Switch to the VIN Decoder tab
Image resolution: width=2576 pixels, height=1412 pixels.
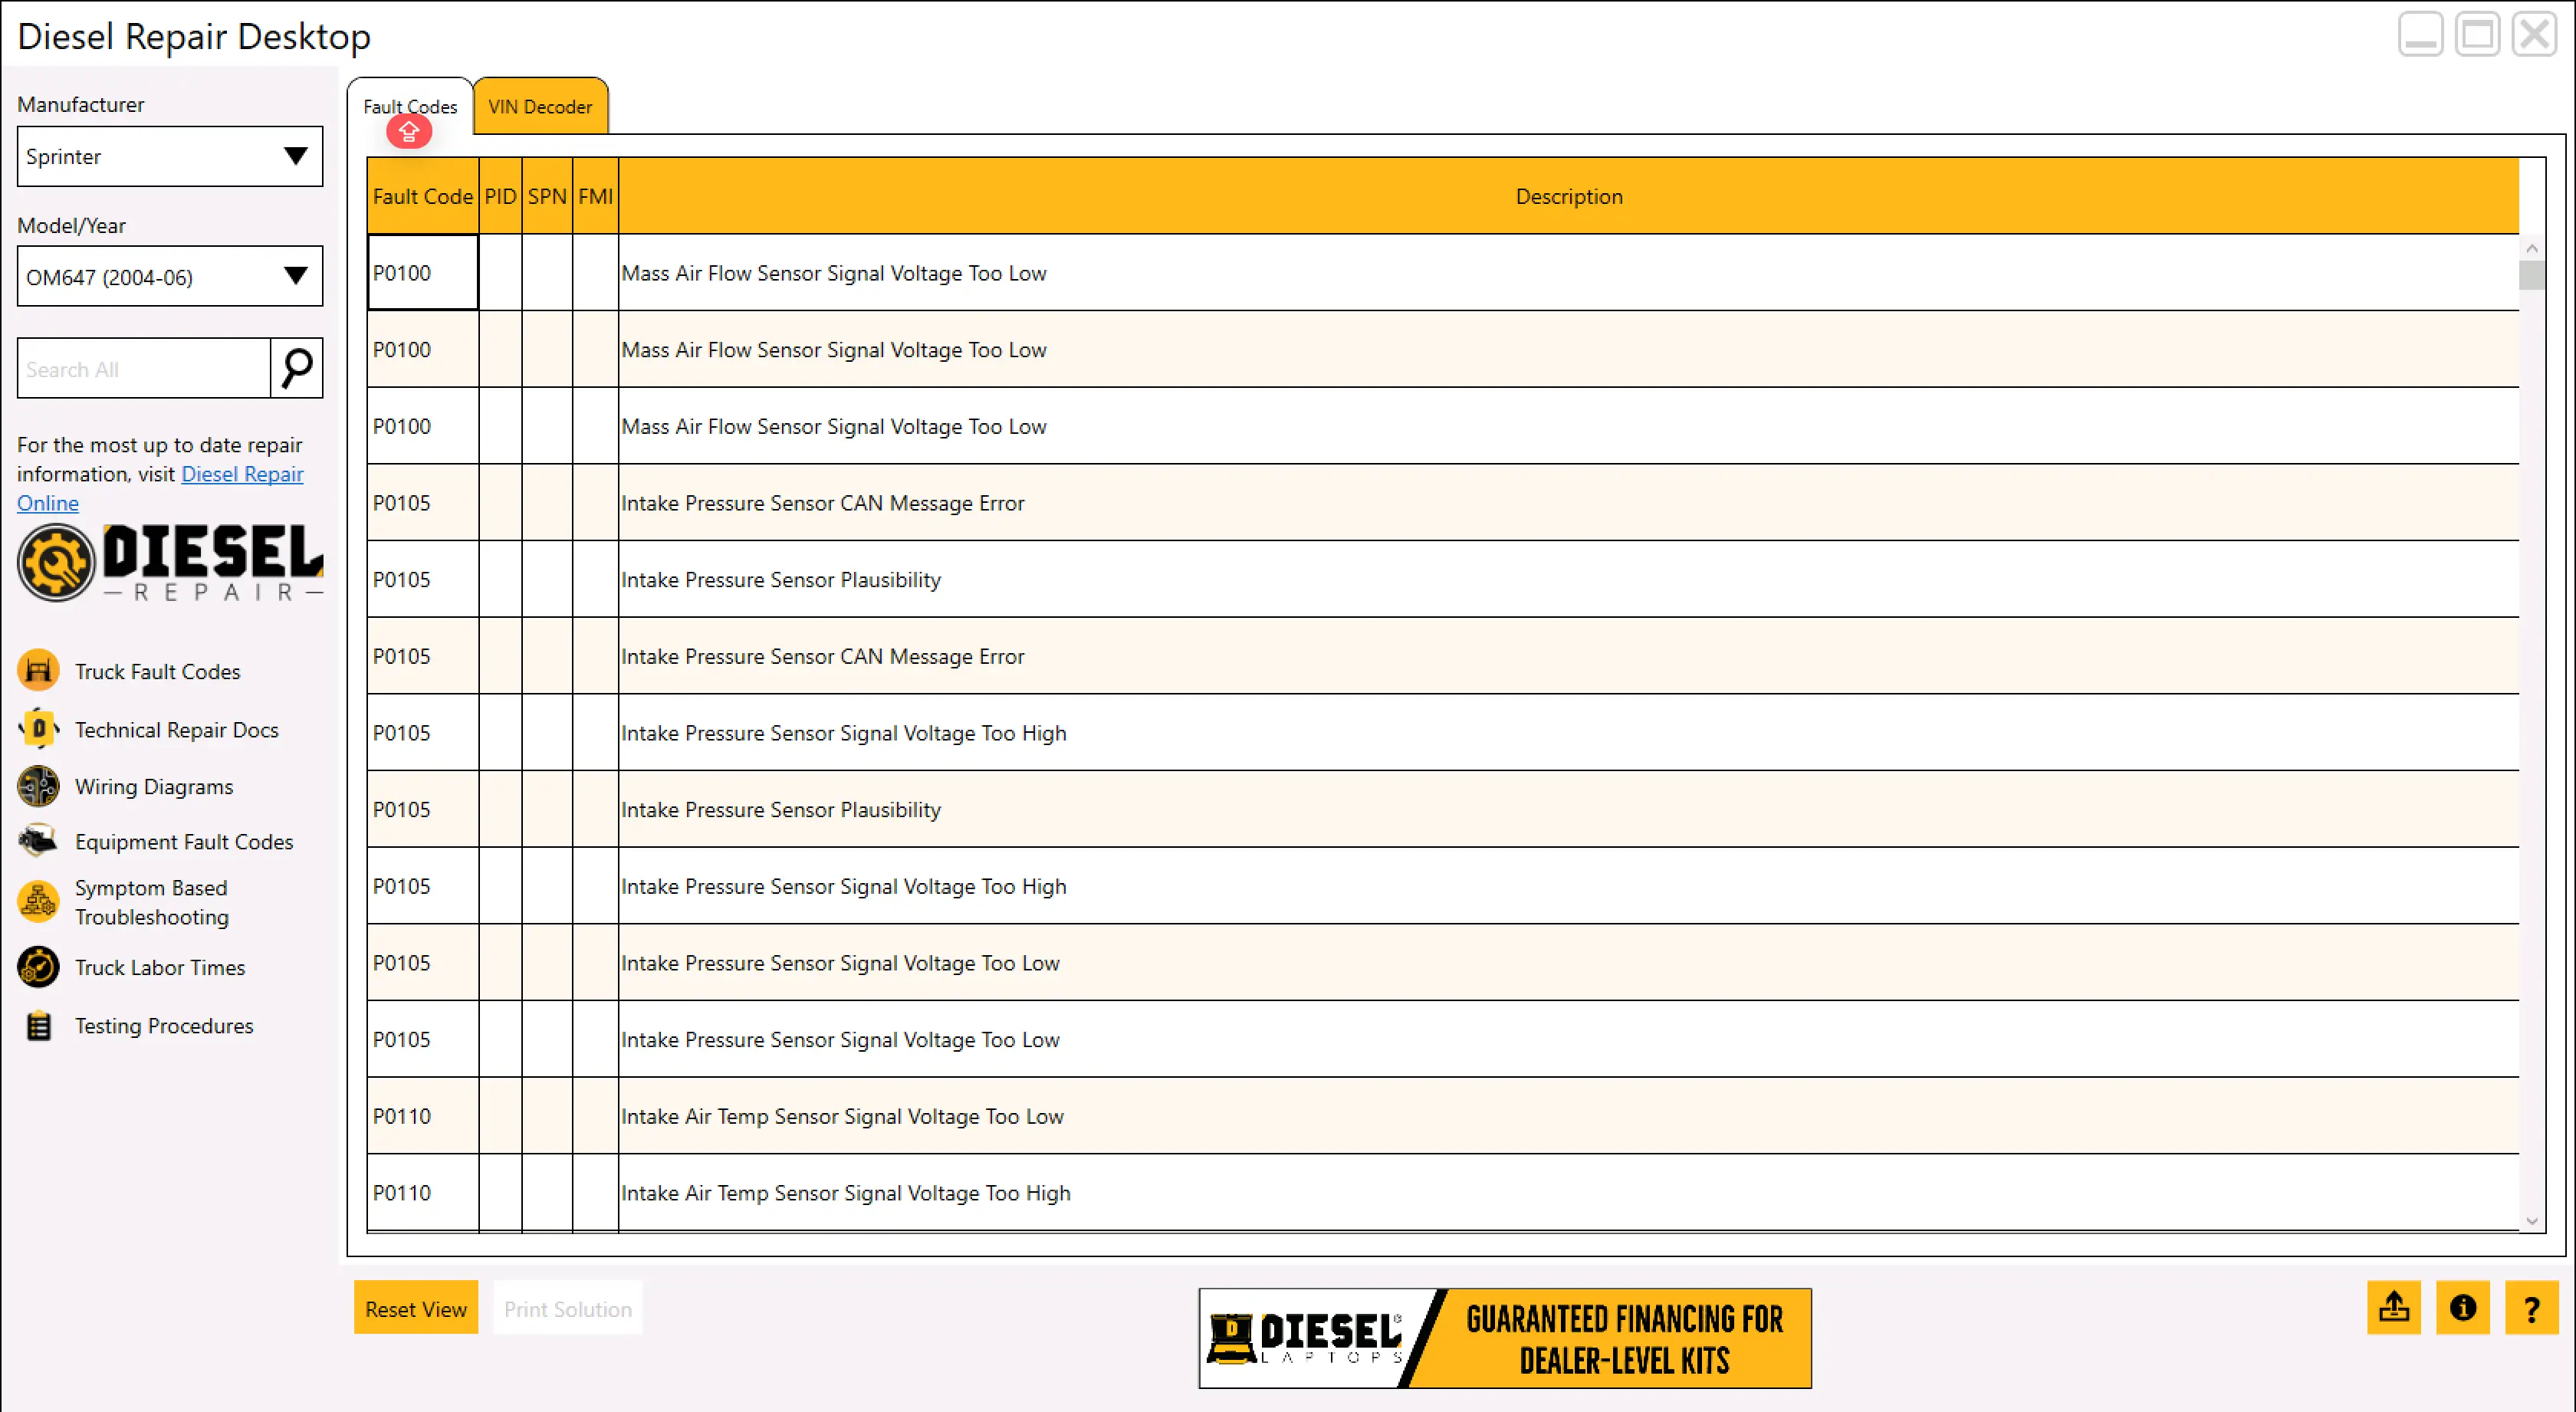pos(540,107)
